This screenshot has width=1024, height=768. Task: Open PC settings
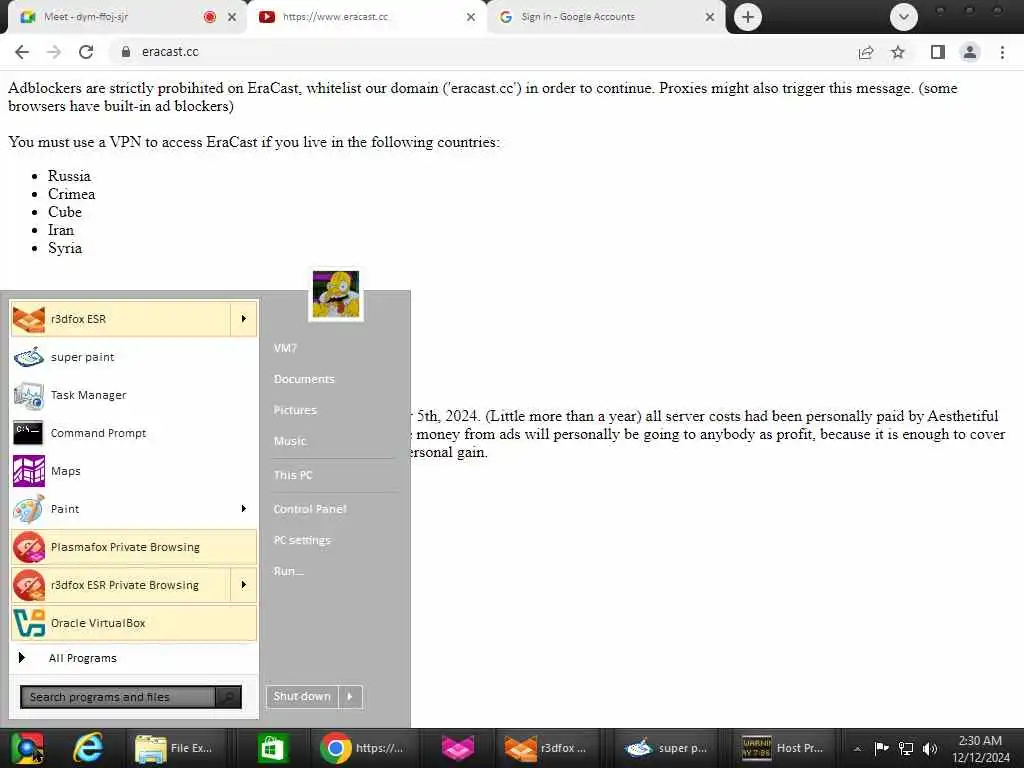tap(302, 540)
